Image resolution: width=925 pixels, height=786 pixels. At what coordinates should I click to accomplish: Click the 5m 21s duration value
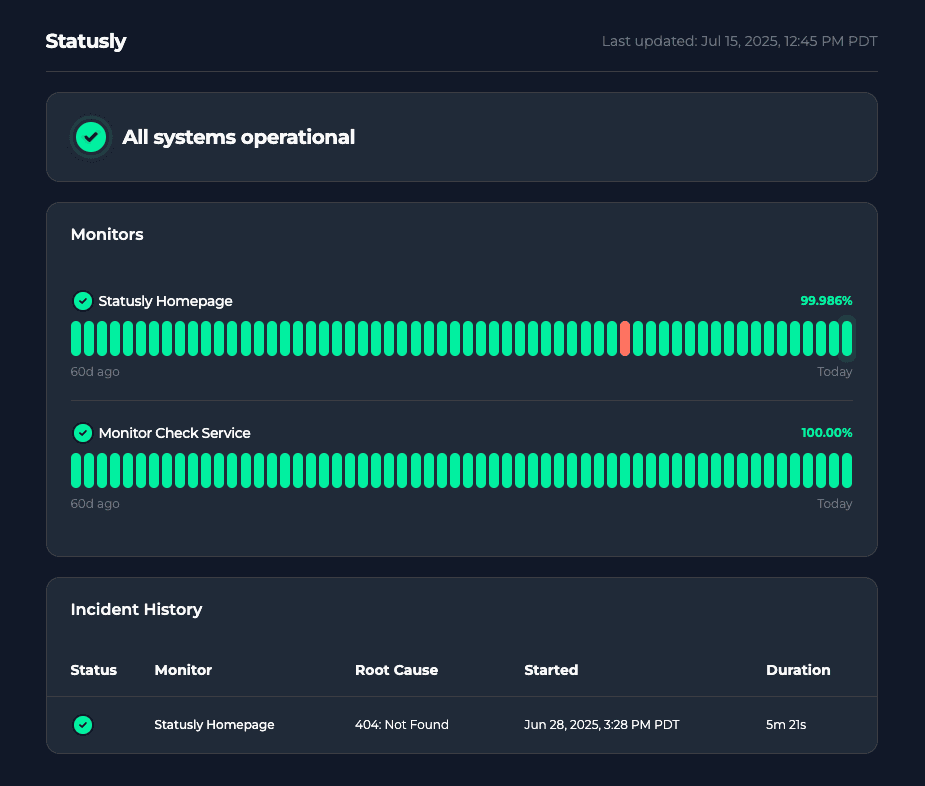pyautogui.click(x=786, y=725)
